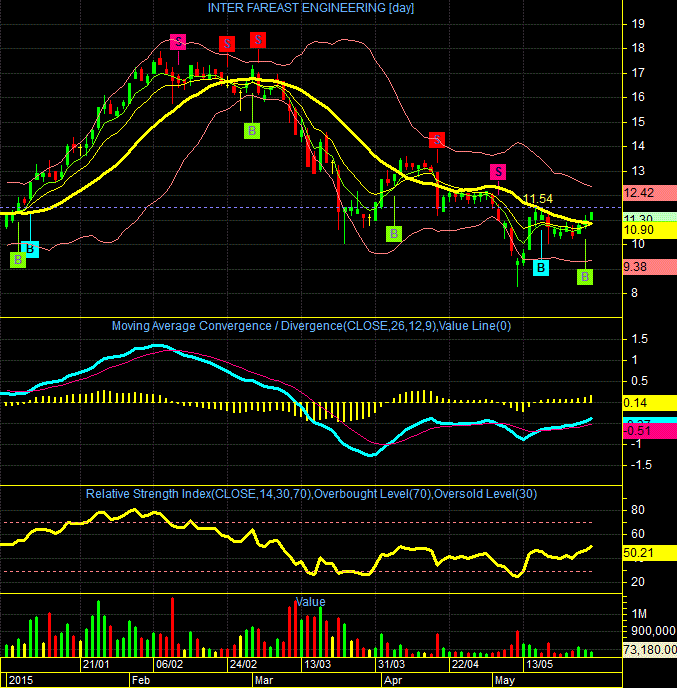Click the Moving Average Convergence / Divergence panel title
This screenshot has height=688, width=677.
[311, 326]
